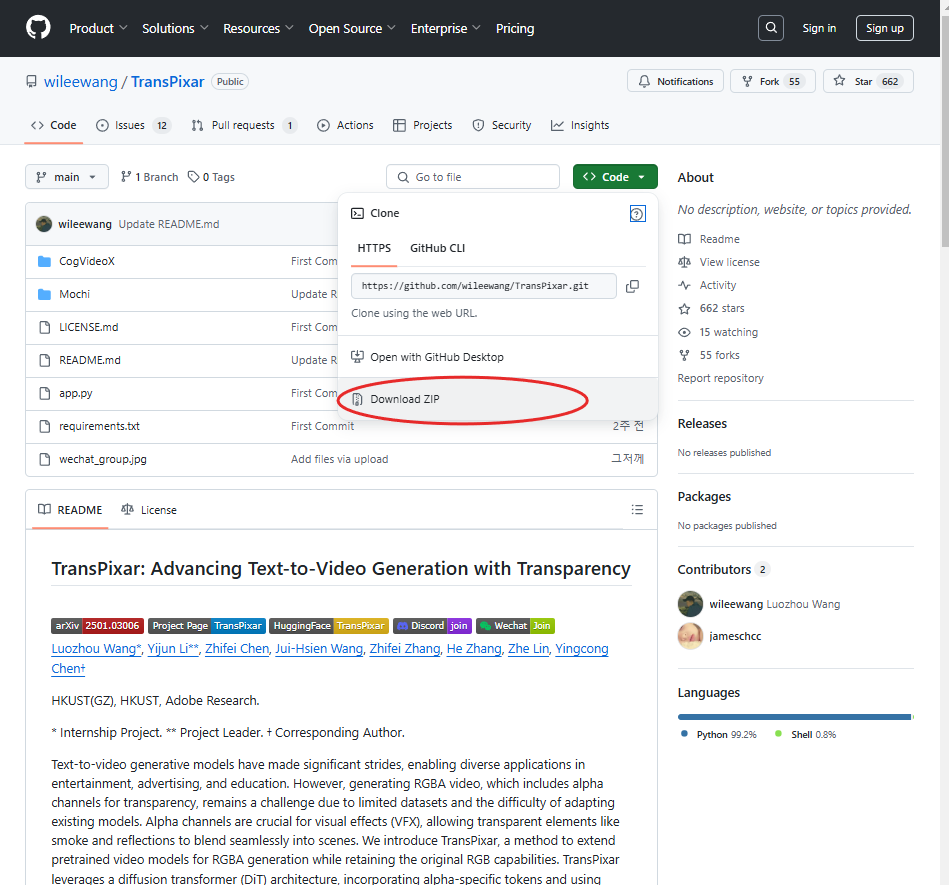Open the Open Source dropdown
Screen dimensions: 949x885
coord(352,28)
